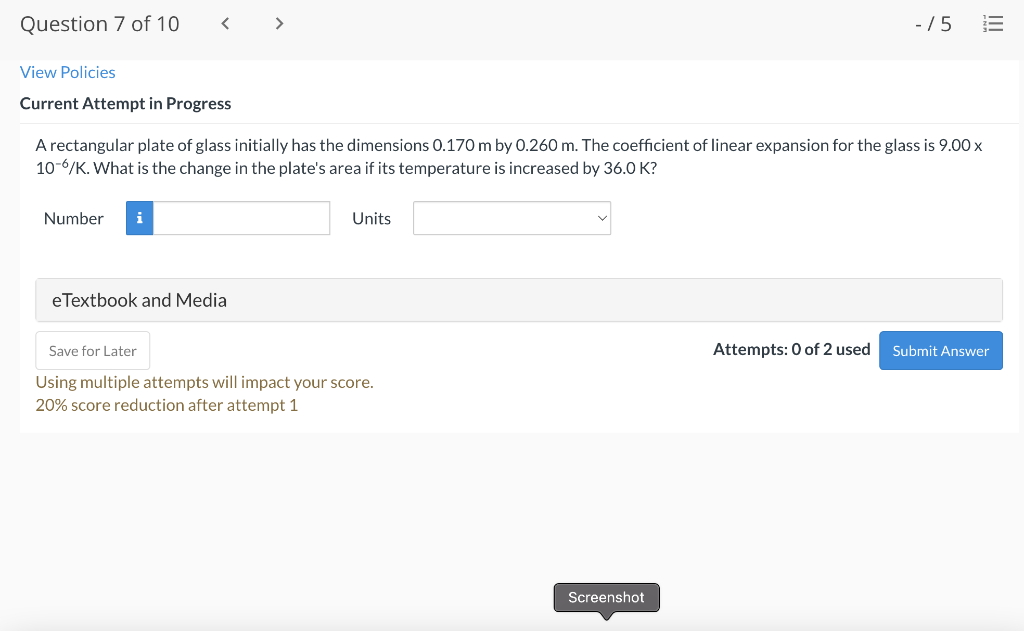Viewport: 1024px width, 631px height.
Task: Click the Attempts: 0 of 2 used text
Action: coord(791,349)
